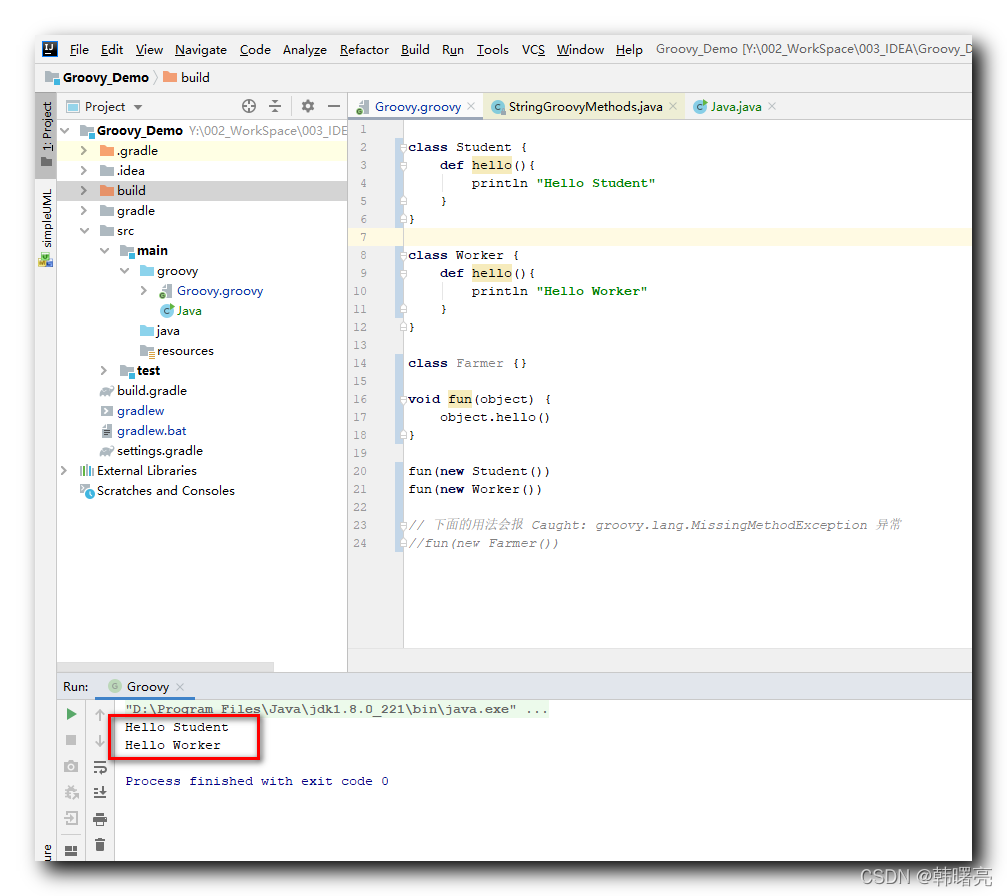Screen dimensions: 1007x896
Task: Open the View menu
Action: tap(149, 49)
